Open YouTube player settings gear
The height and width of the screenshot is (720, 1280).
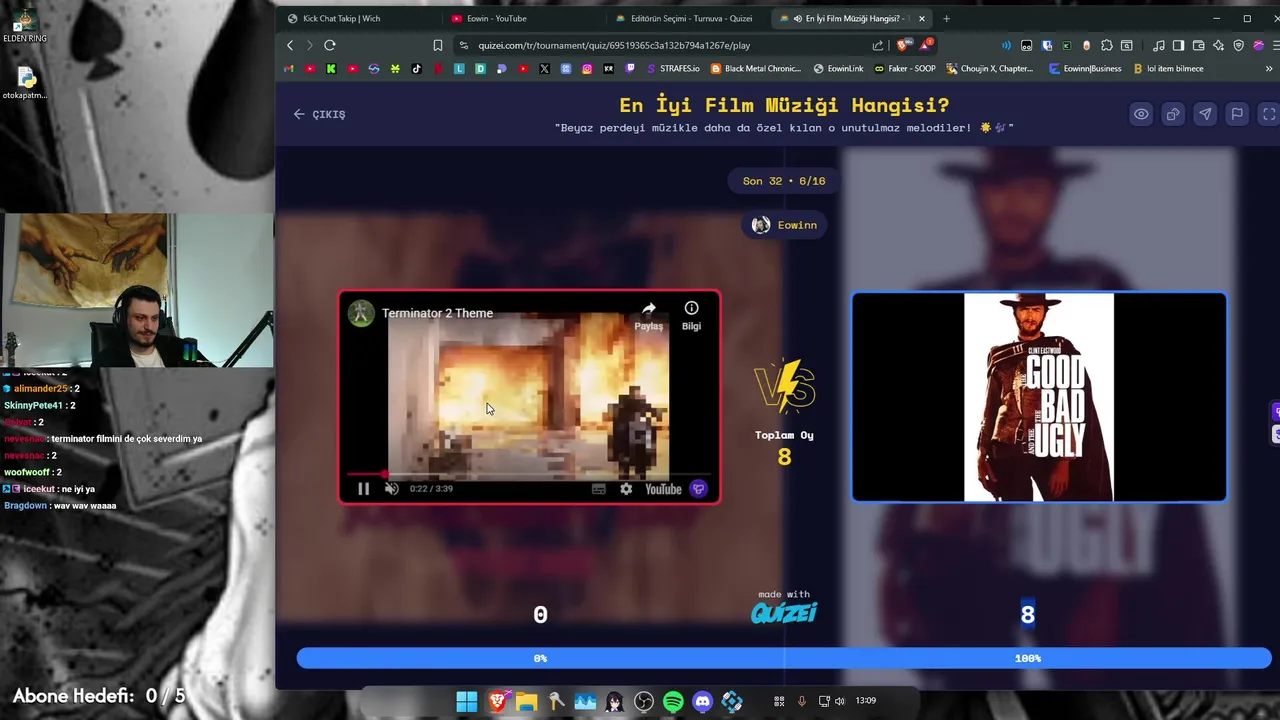[626, 489]
